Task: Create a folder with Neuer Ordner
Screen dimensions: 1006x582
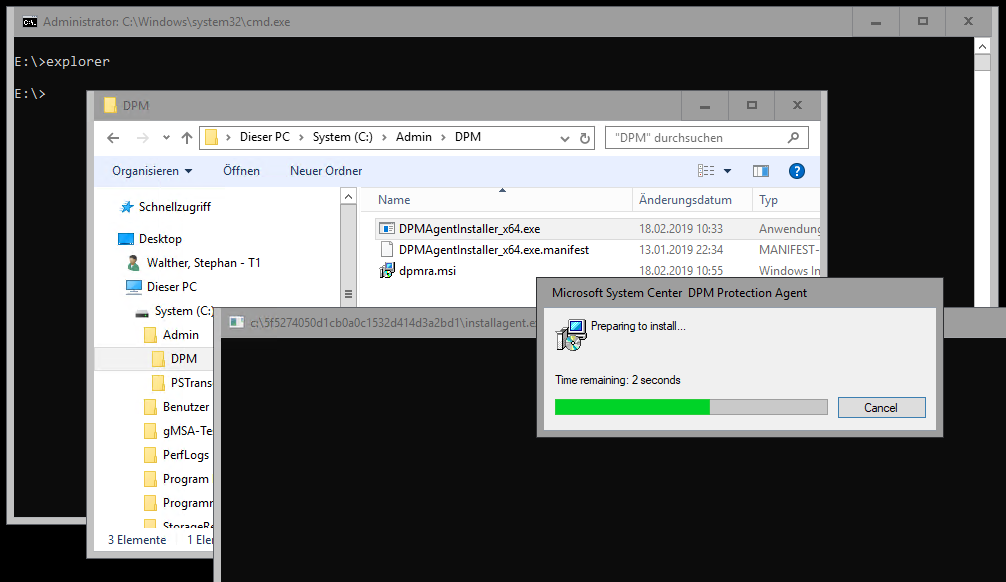Action: point(326,171)
